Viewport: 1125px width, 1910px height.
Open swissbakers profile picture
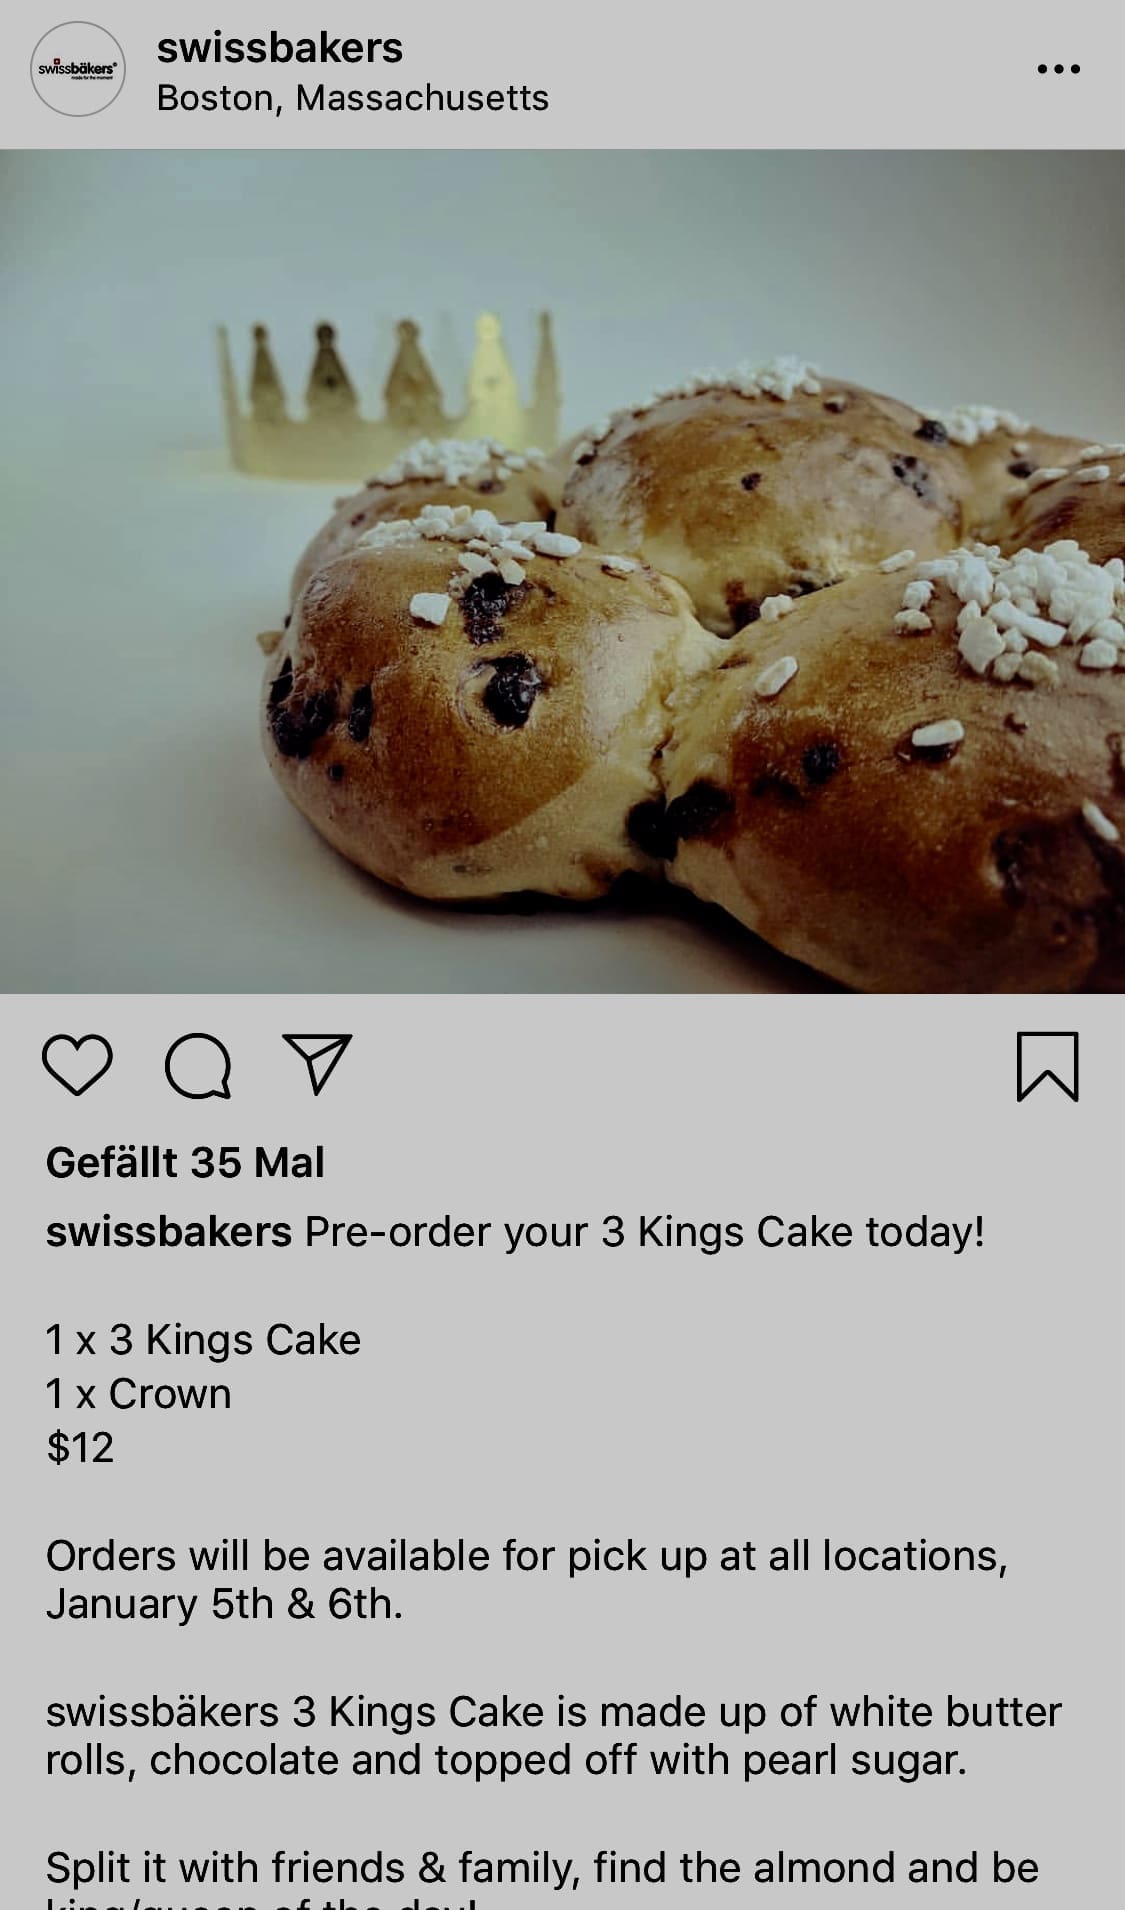pos(78,69)
